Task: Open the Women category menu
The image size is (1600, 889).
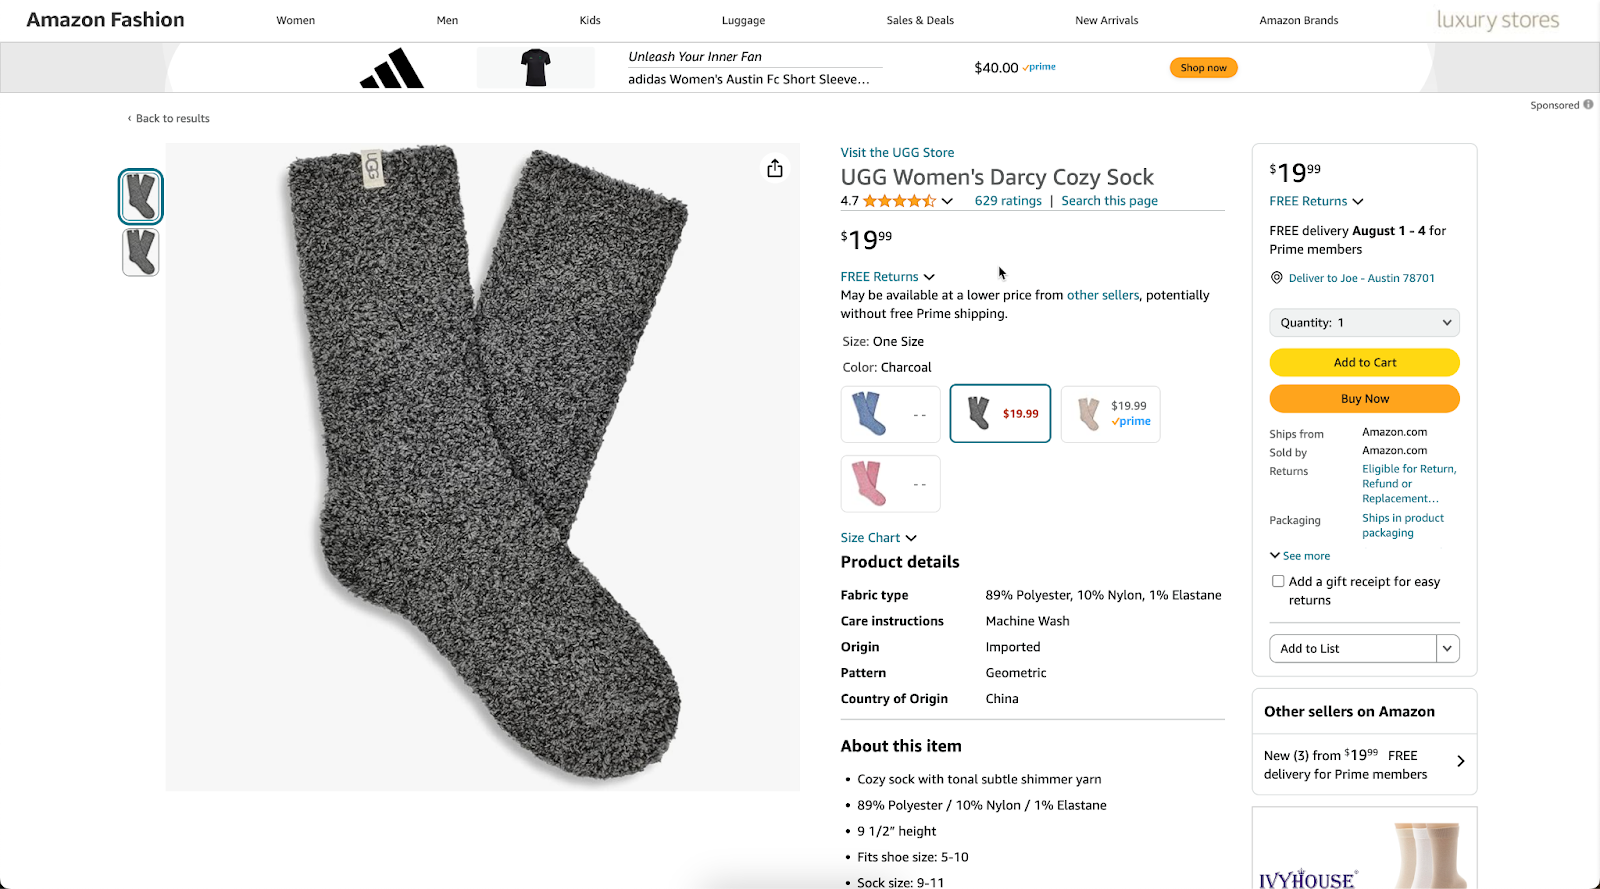Action: [x=295, y=19]
